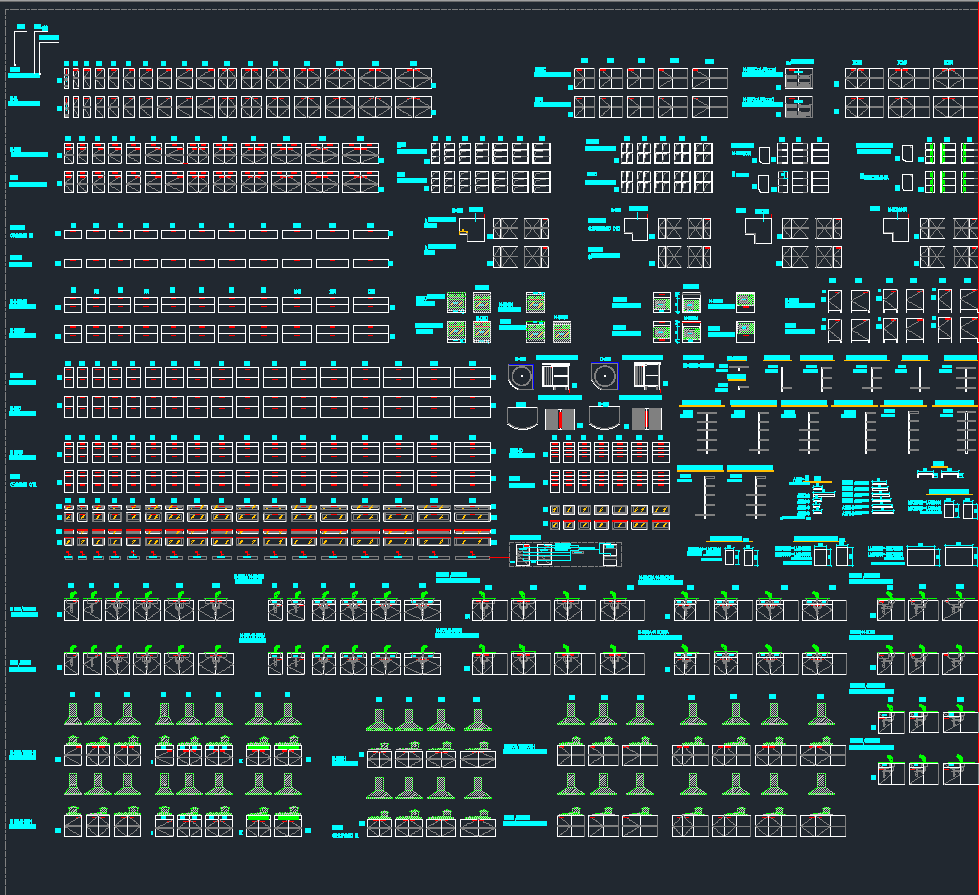
Task: Select the widest cabinet in the topmost row
Action: click(413, 79)
